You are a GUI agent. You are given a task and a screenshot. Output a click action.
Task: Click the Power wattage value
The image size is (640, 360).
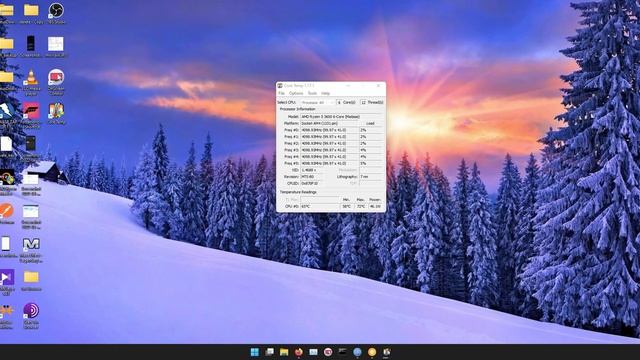coord(376,207)
